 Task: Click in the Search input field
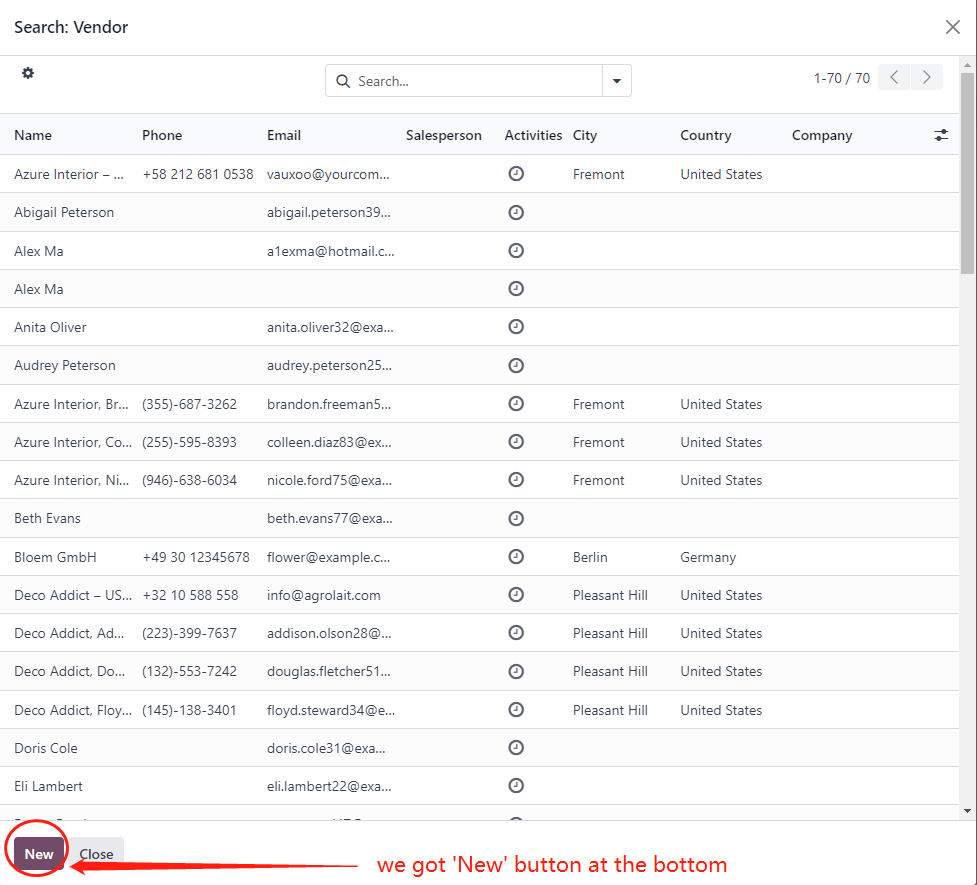pos(475,81)
